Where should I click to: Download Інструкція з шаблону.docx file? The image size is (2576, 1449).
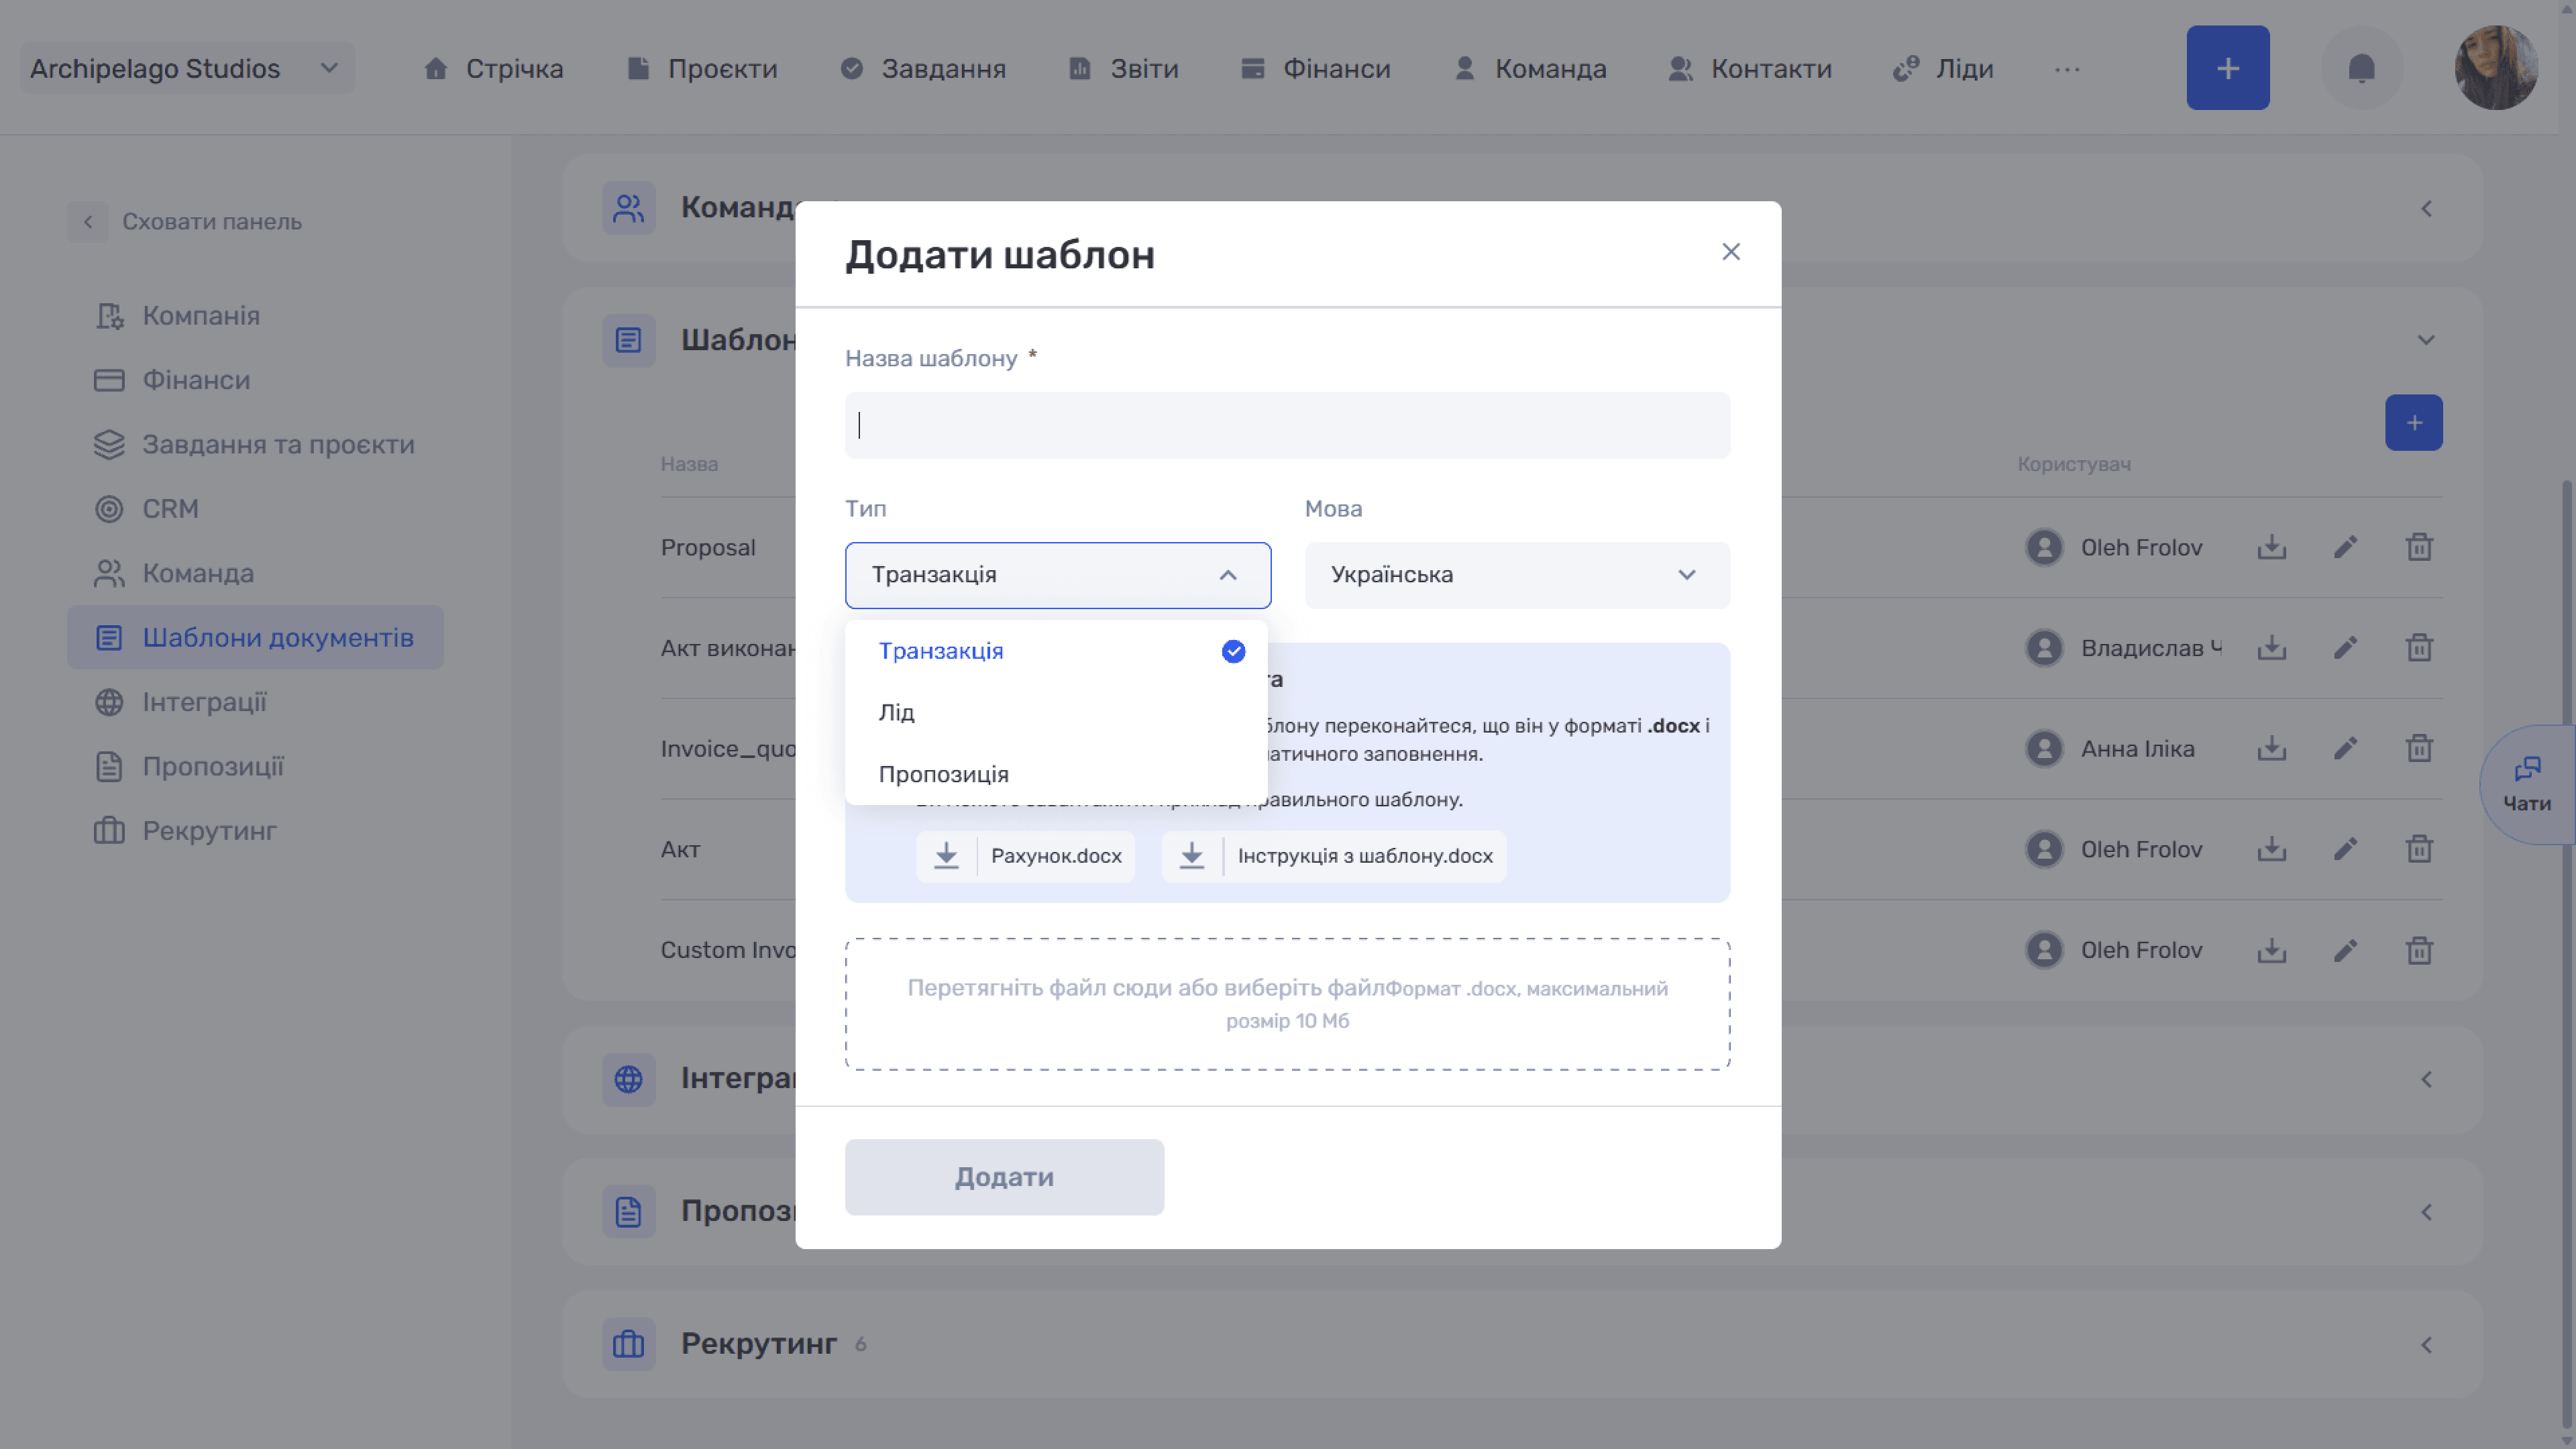click(1333, 856)
